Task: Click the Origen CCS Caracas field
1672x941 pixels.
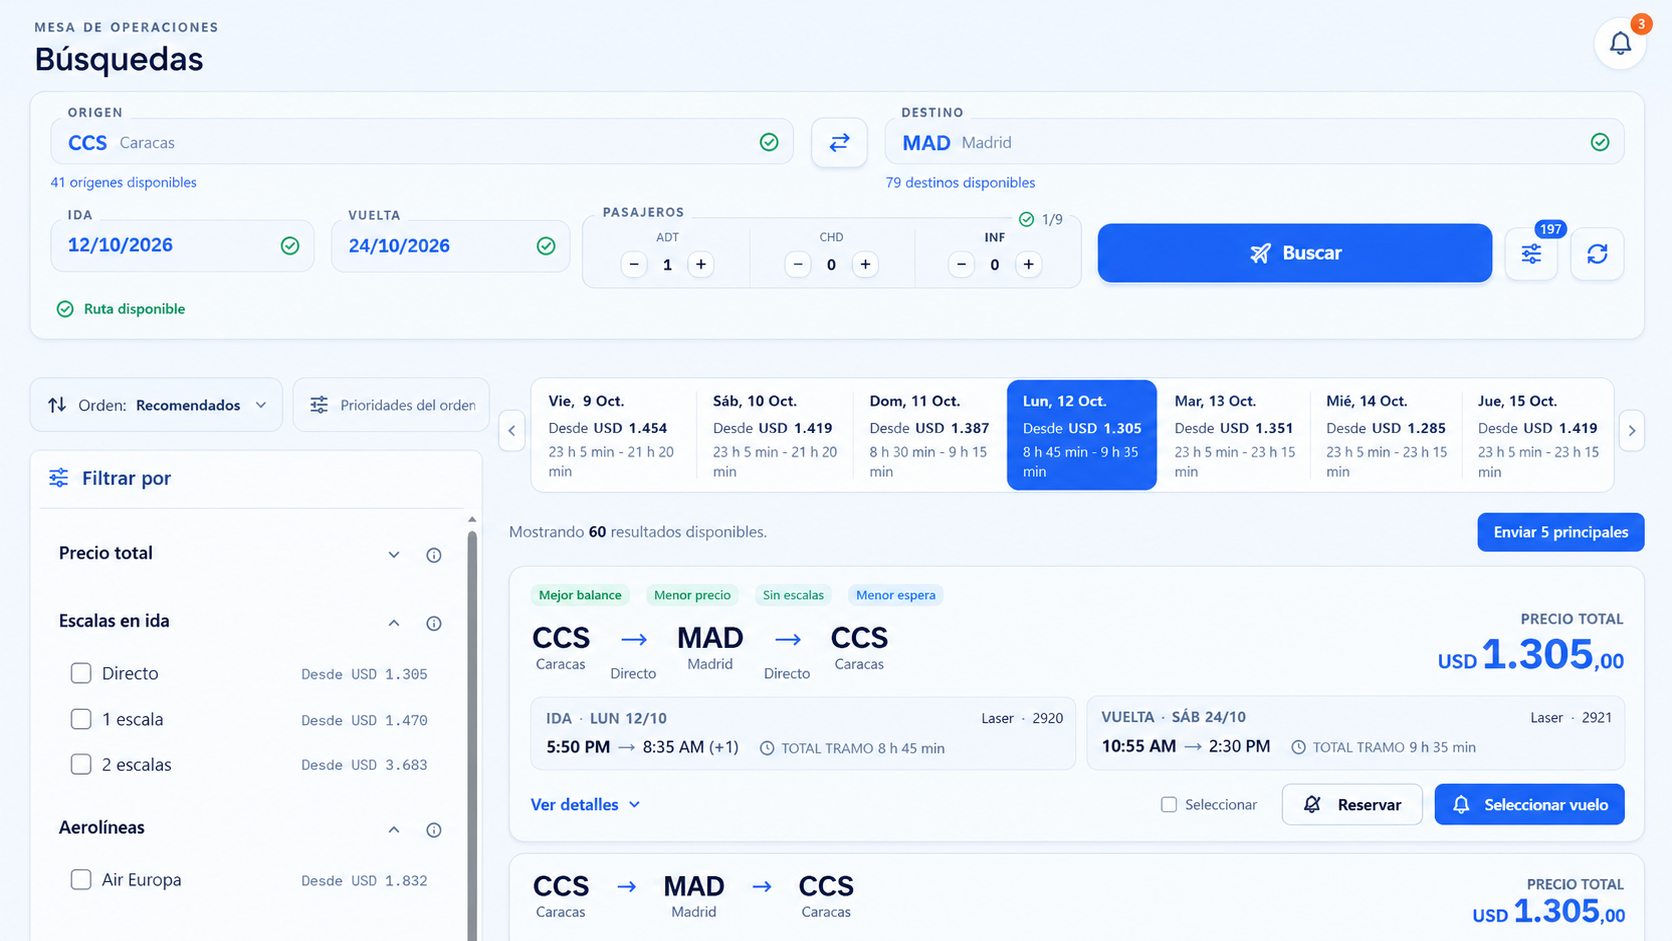Action: pyautogui.click(x=422, y=142)
